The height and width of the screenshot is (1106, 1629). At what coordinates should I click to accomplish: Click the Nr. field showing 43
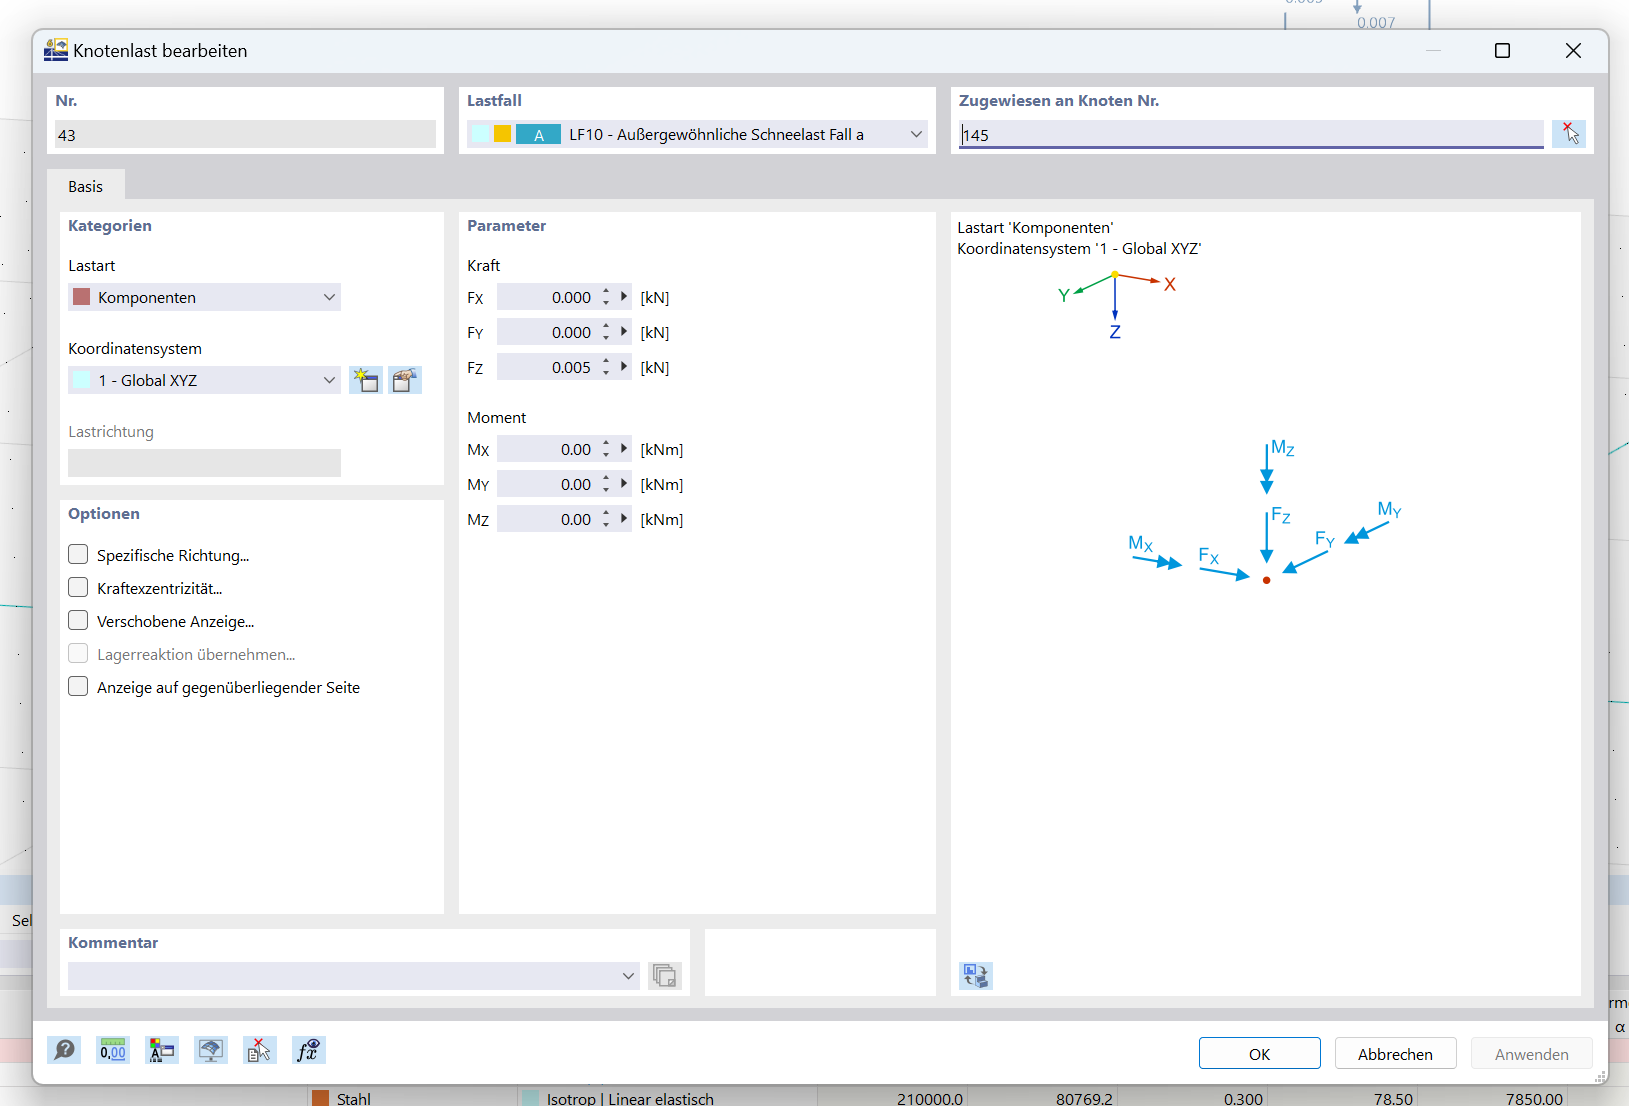click(245, 134)
